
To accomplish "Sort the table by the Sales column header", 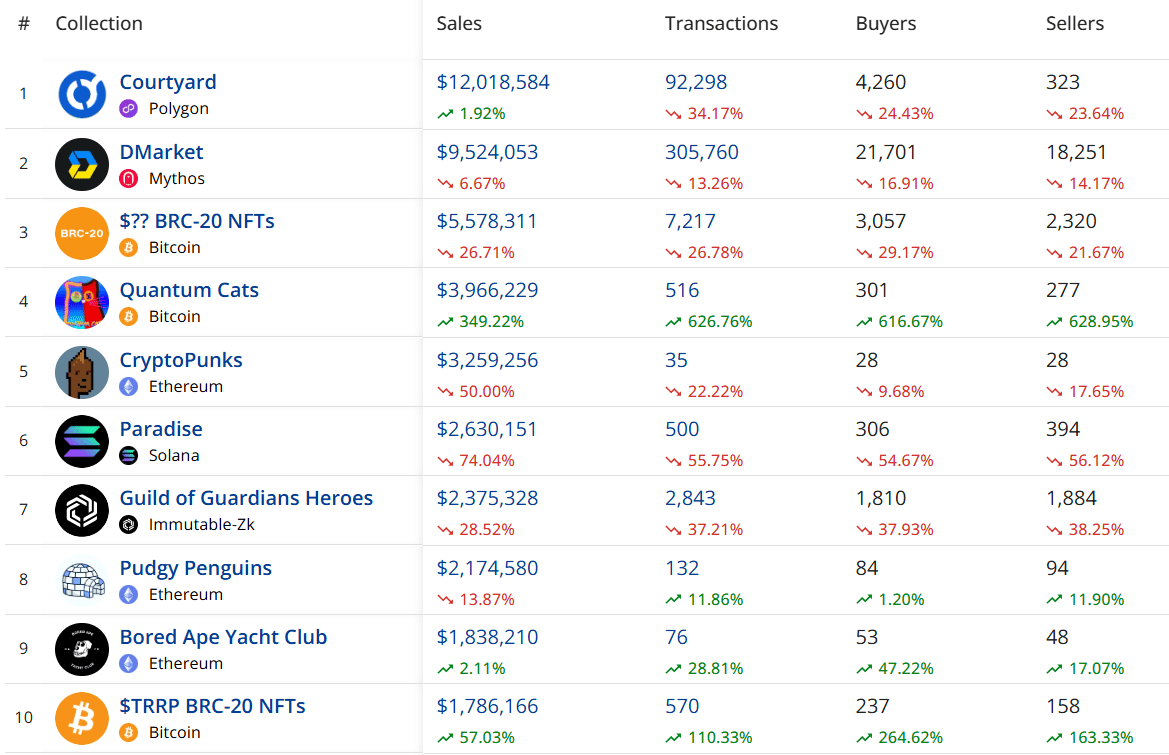I will tap(459, 24).
